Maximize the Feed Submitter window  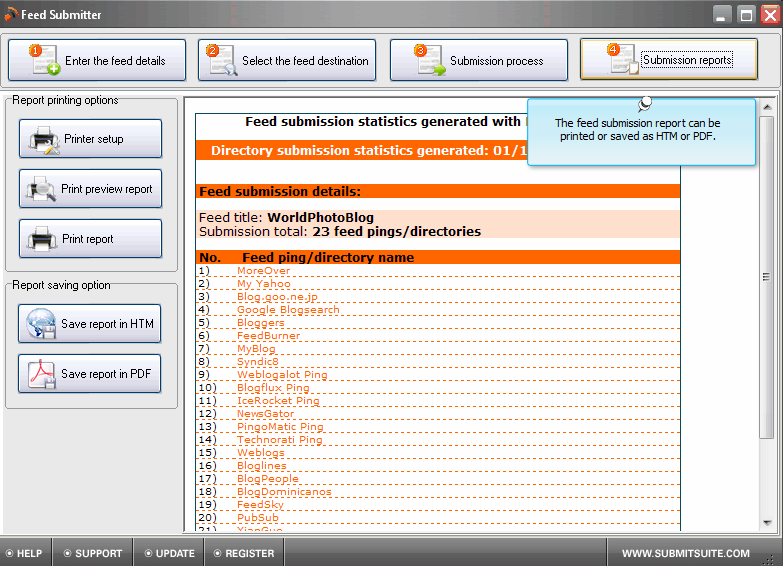coord(747,14)
